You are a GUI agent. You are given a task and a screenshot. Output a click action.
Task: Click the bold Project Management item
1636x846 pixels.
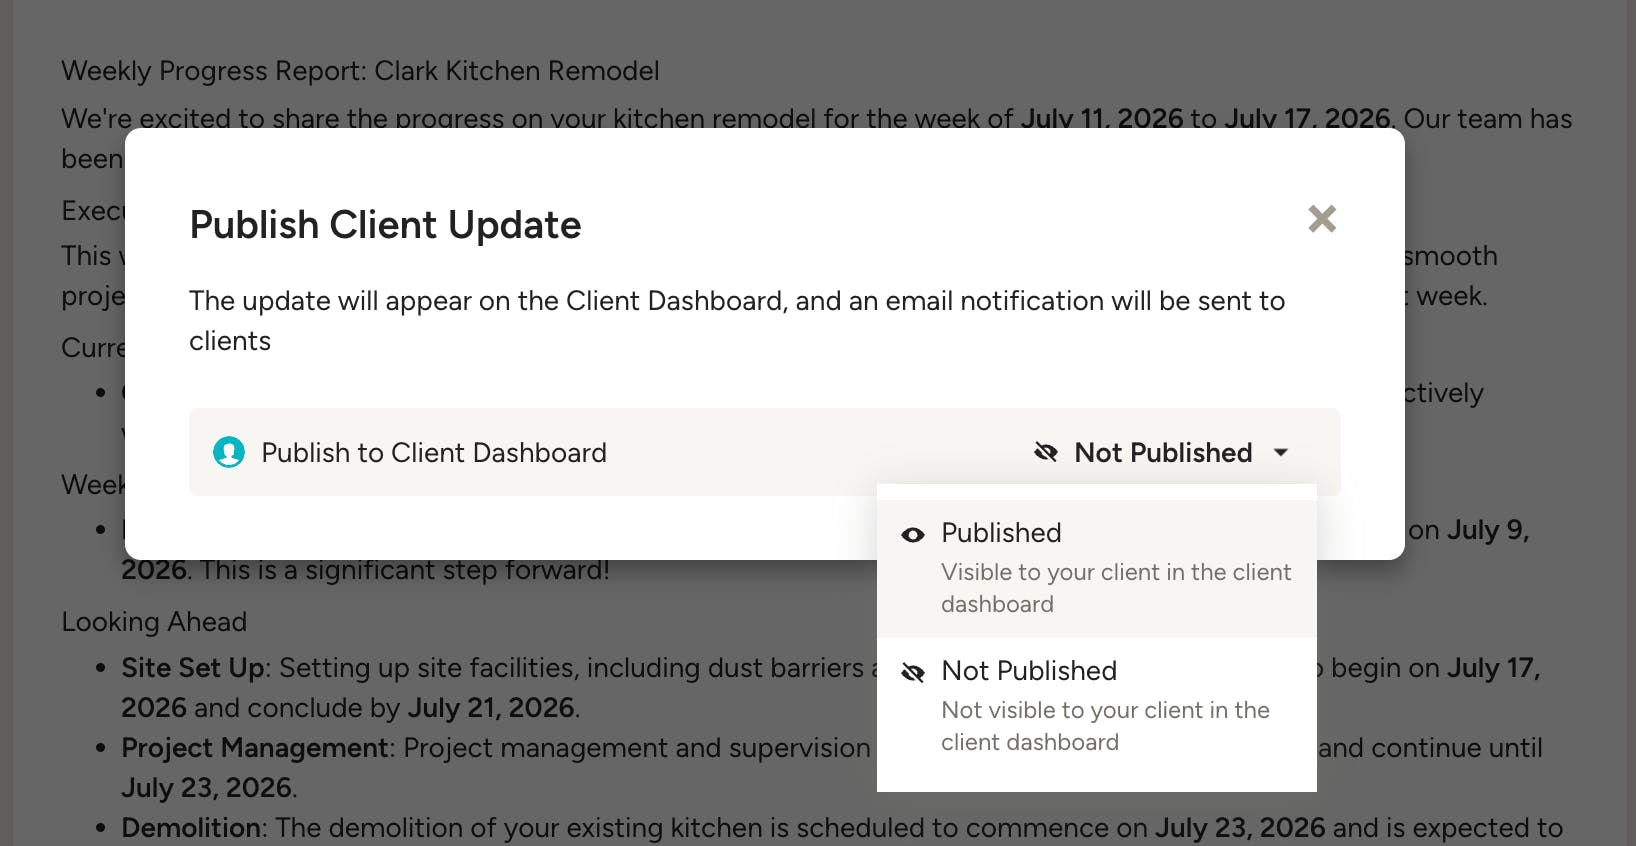(255, 748)
